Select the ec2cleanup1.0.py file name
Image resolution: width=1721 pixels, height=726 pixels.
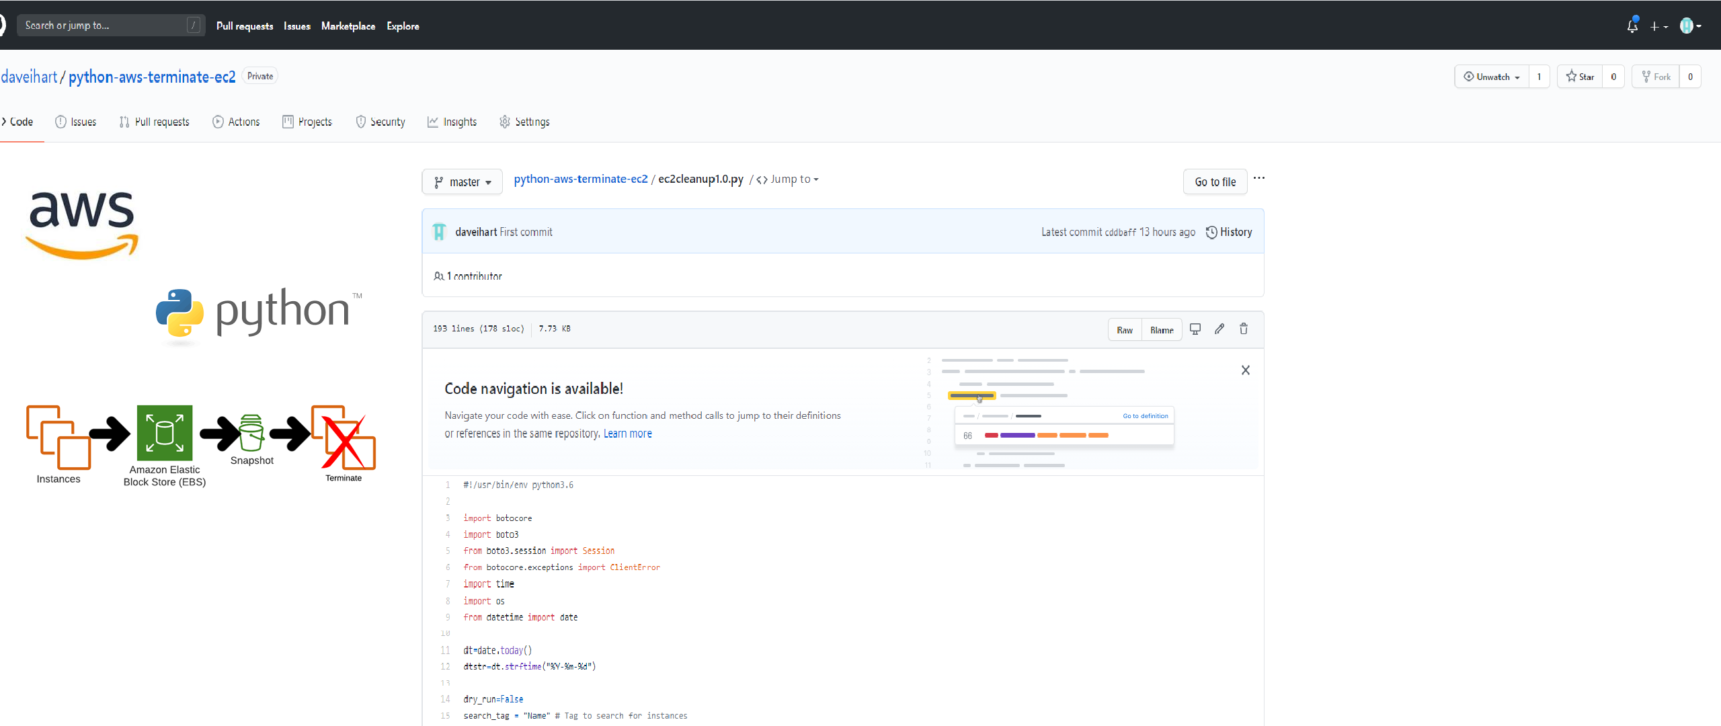[701, 179]
